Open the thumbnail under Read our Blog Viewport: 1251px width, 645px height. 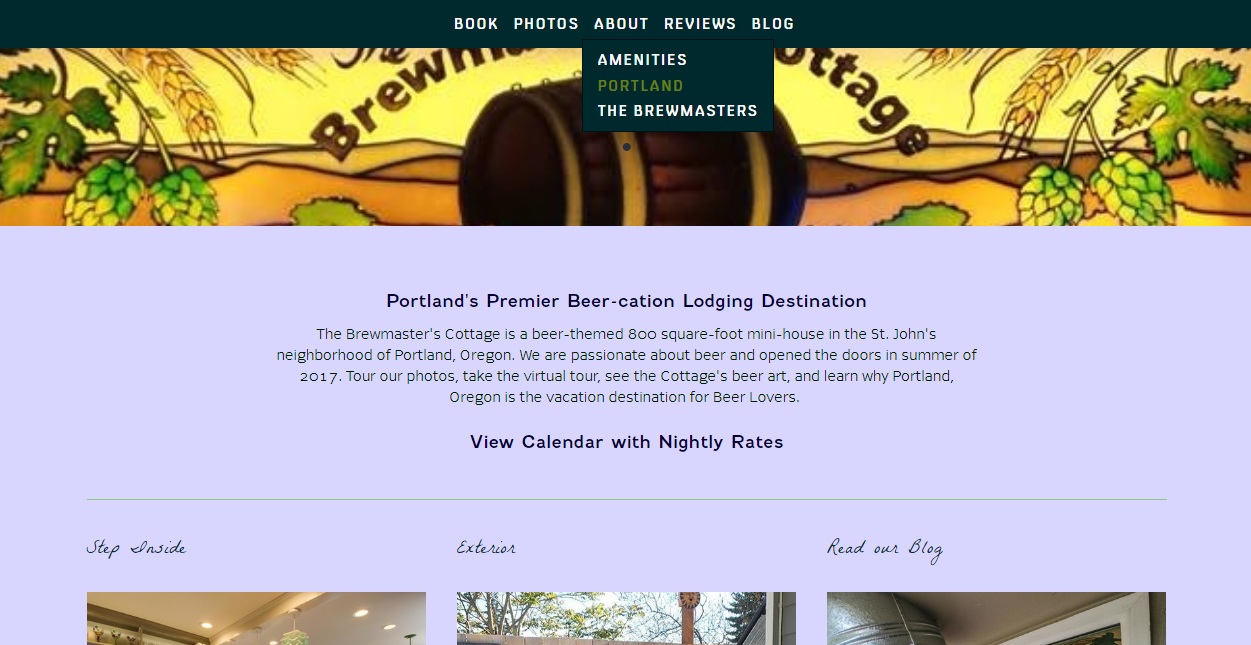click(996, 618)
